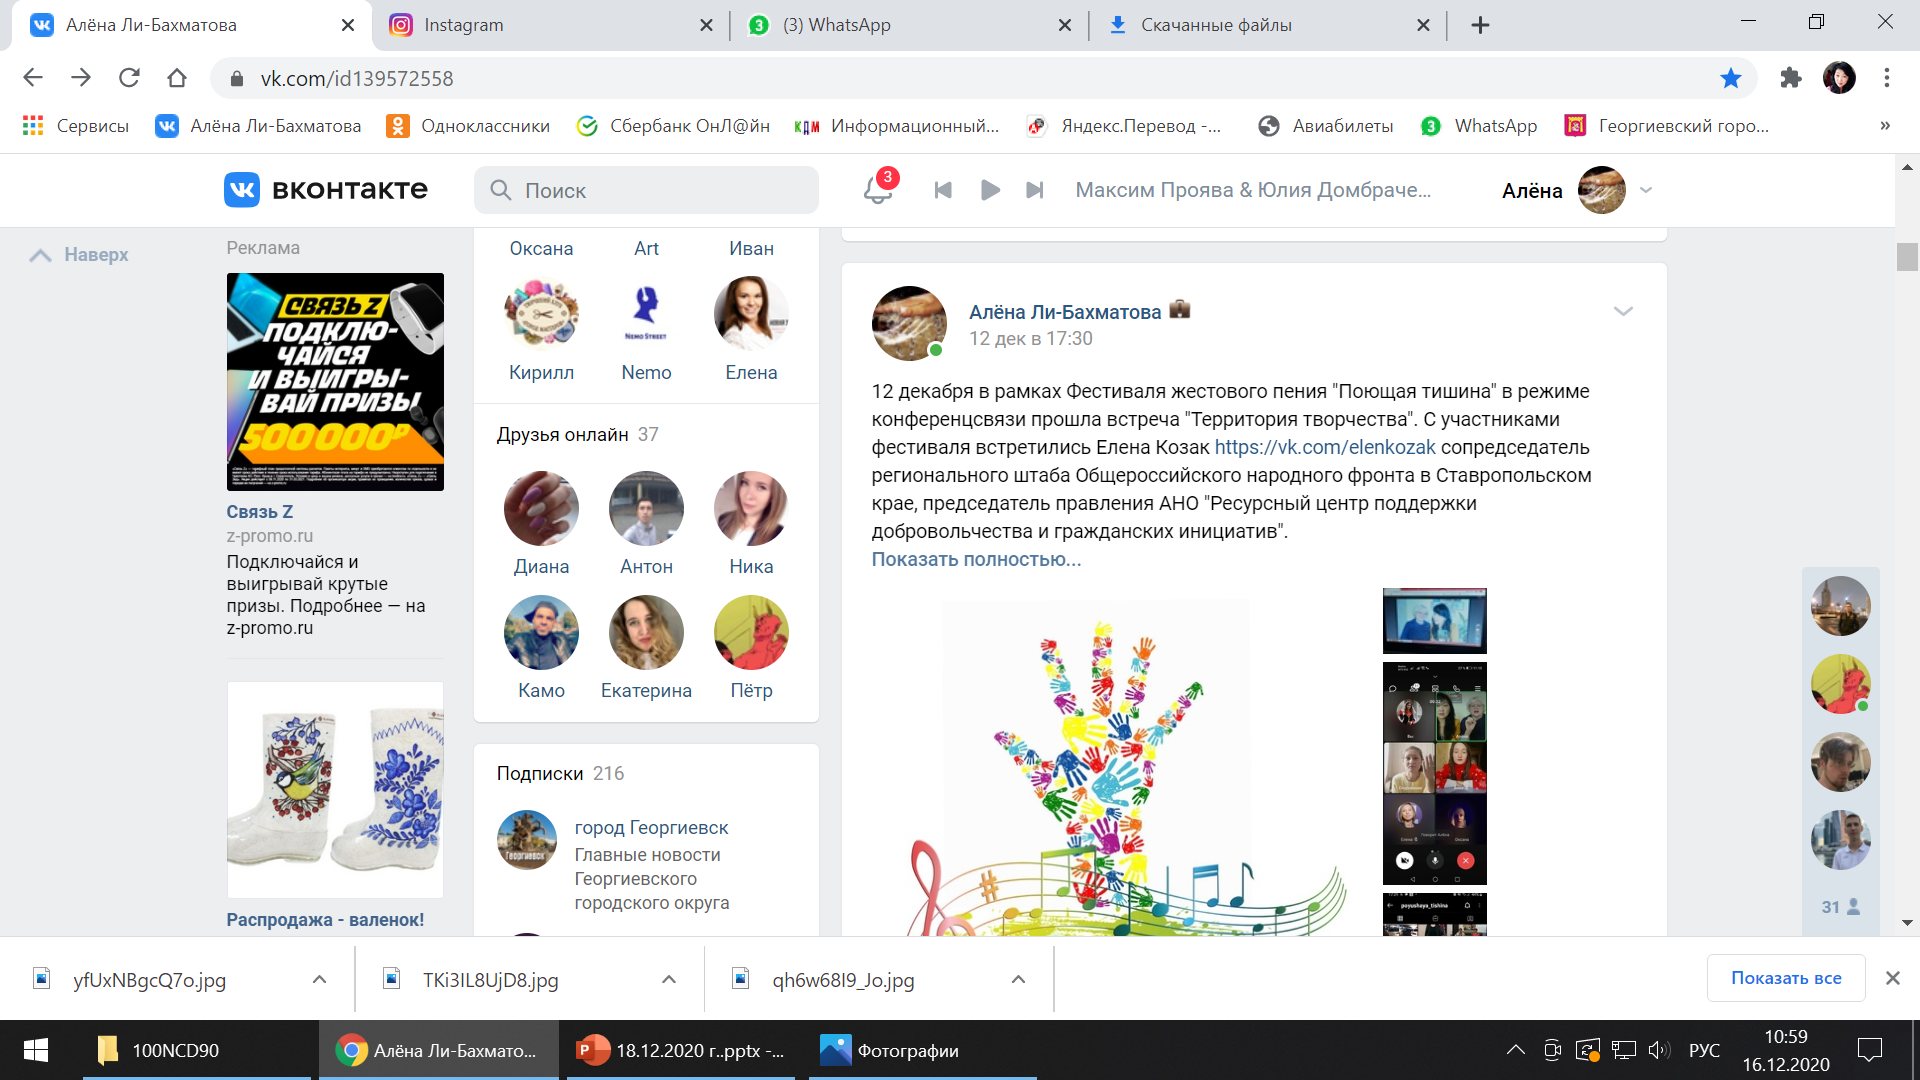Open the Сбербанк ОнЛ@йн bookmark
The width and height of the screenshot is (1920, 1080).
pyautogui.click(x=673, y=126)
